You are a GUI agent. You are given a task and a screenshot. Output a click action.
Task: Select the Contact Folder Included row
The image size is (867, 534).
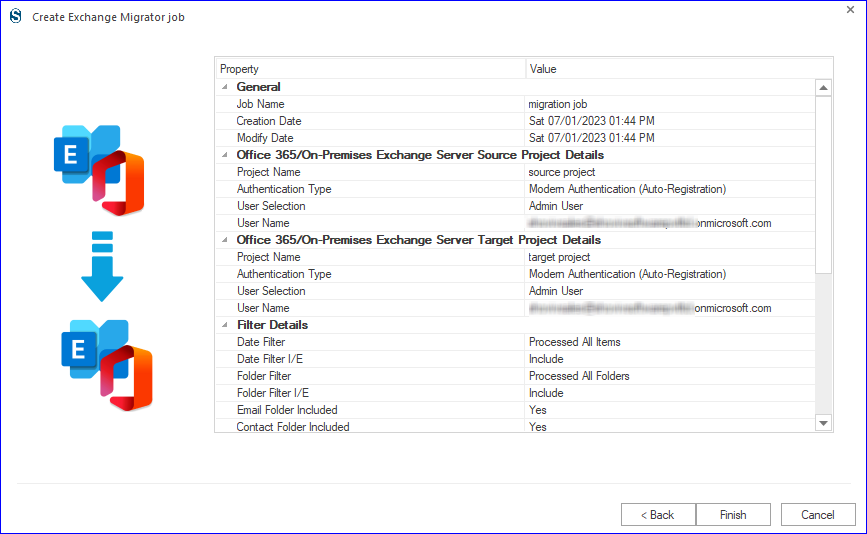point(515,427)
